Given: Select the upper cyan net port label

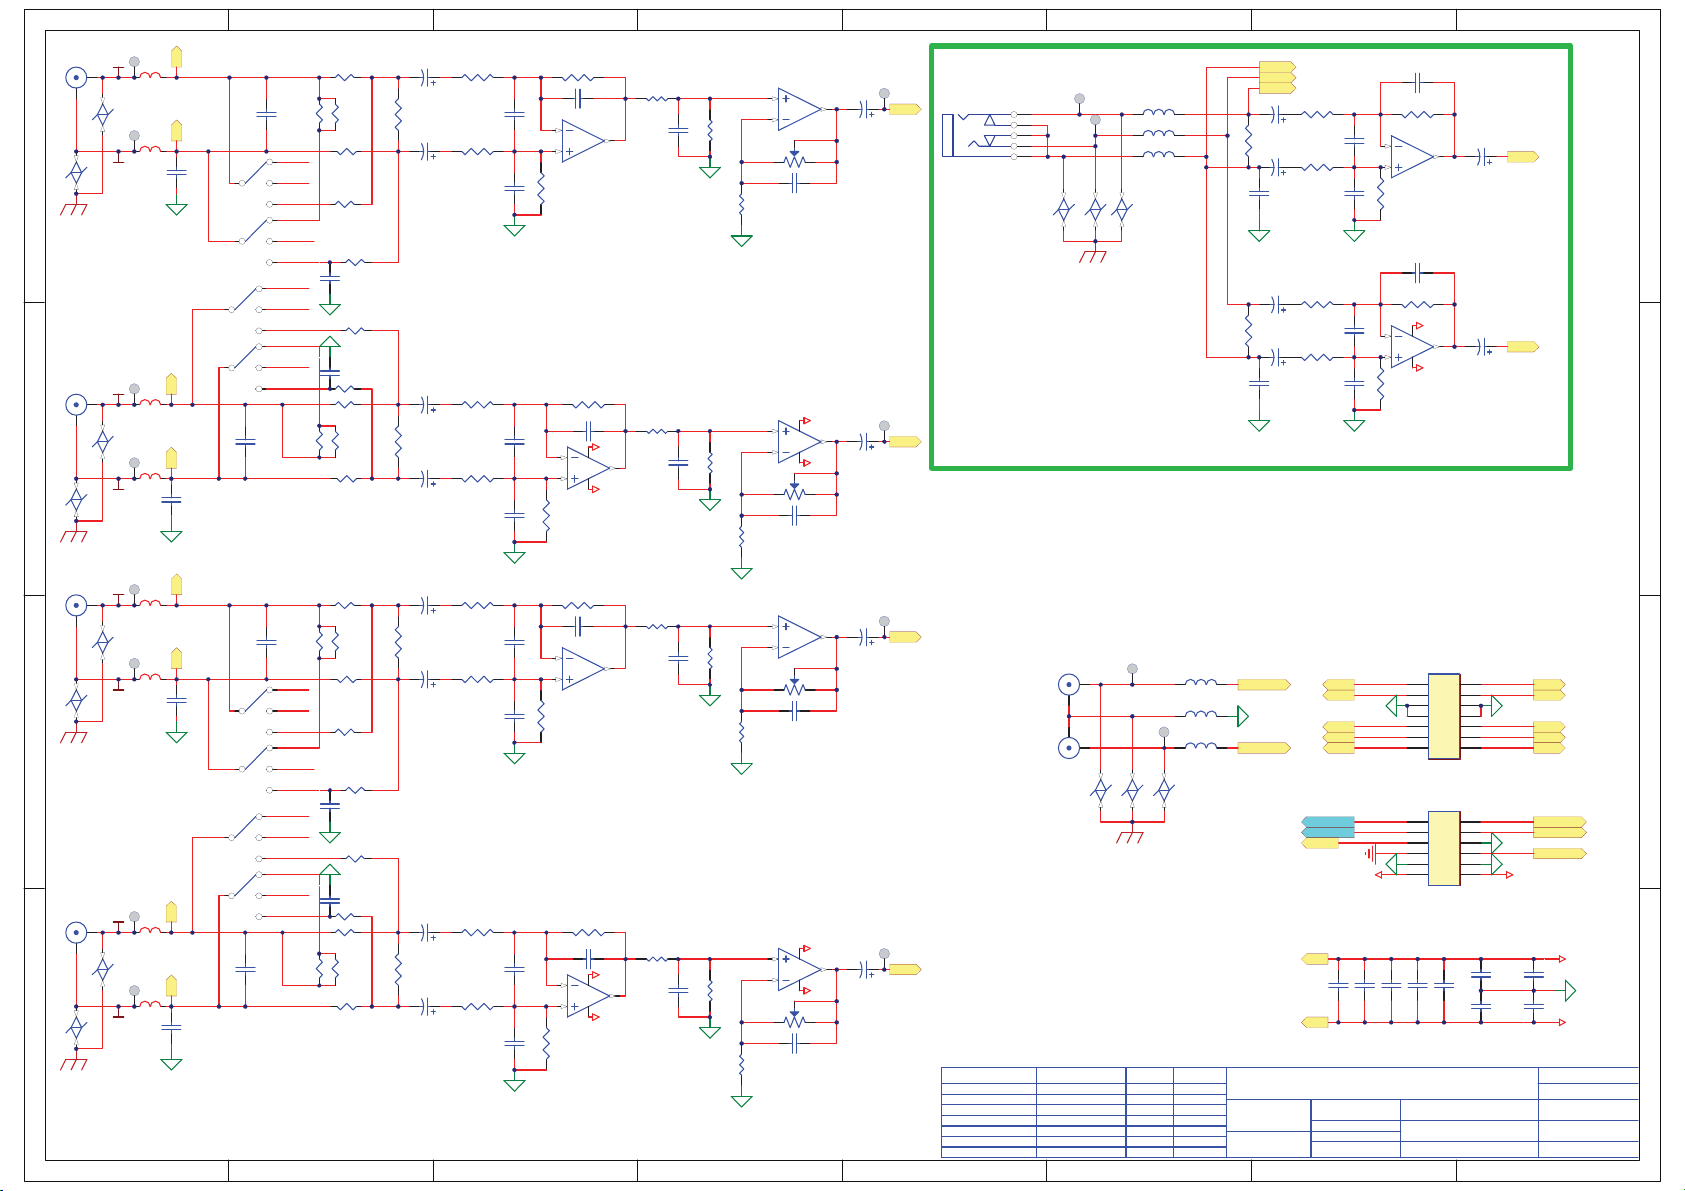Looking at the screenshot, I should point(1328,822).
